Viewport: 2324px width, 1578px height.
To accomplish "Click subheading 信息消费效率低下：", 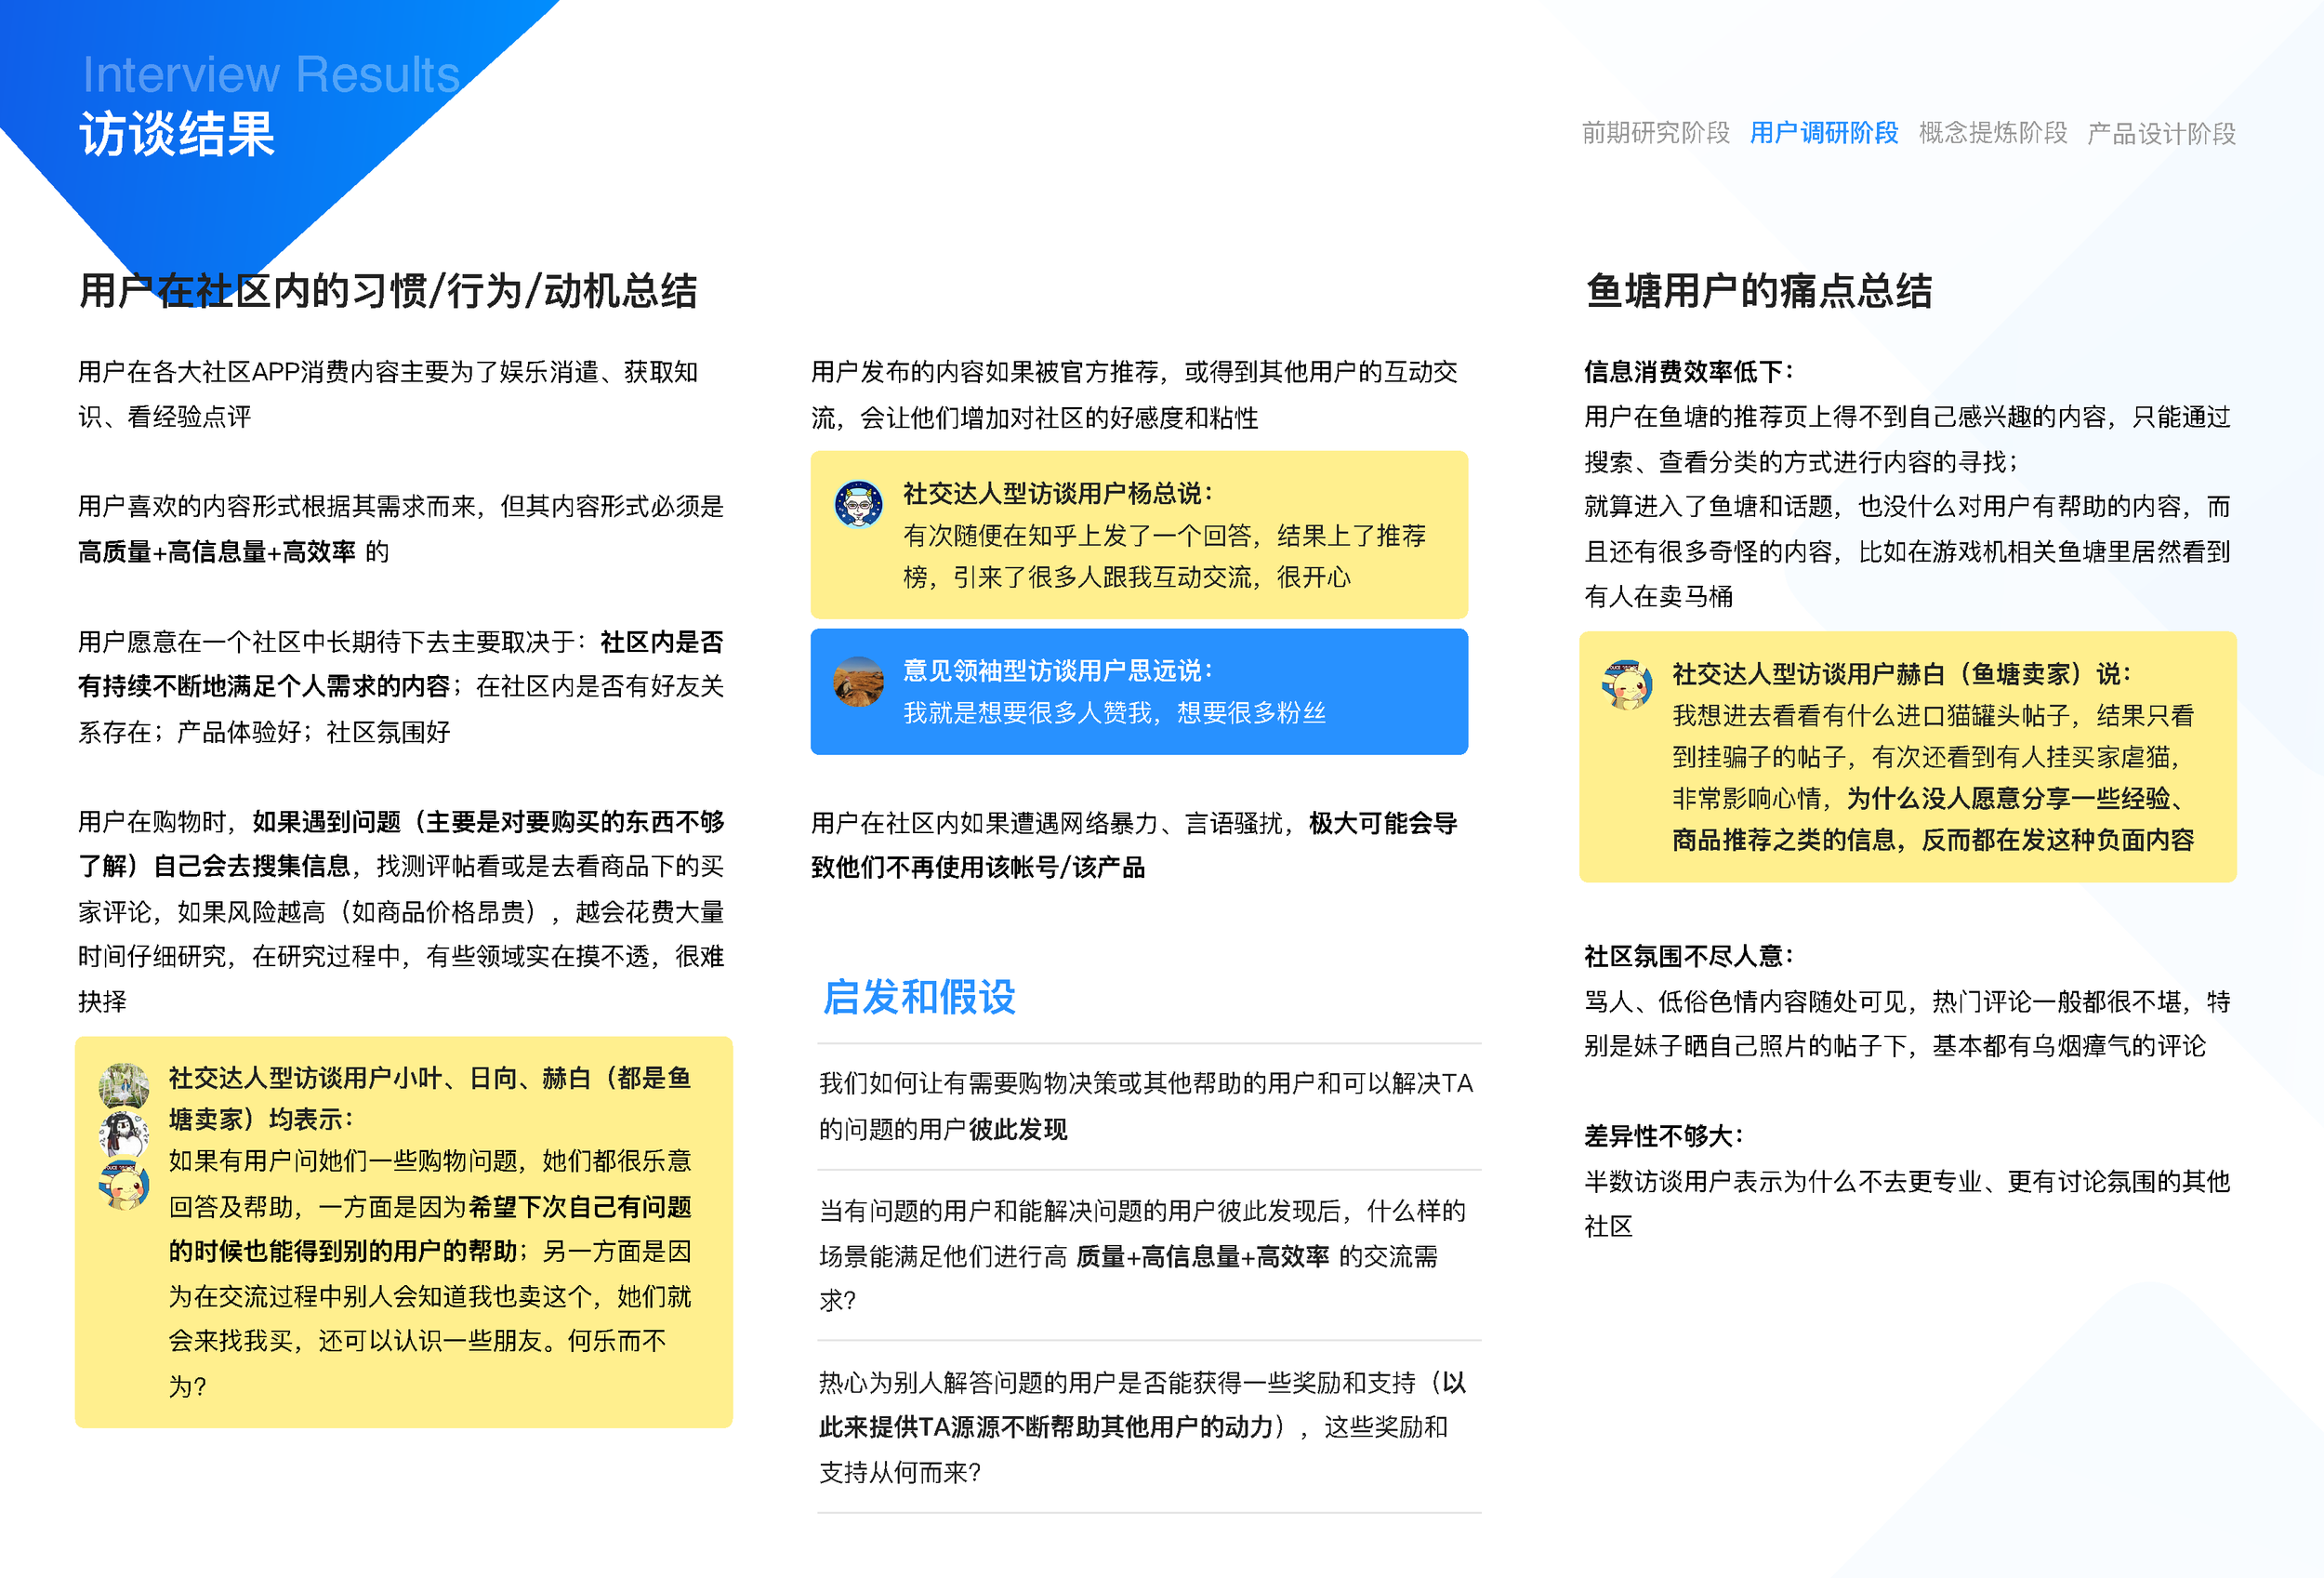I will coord(1690,372).
